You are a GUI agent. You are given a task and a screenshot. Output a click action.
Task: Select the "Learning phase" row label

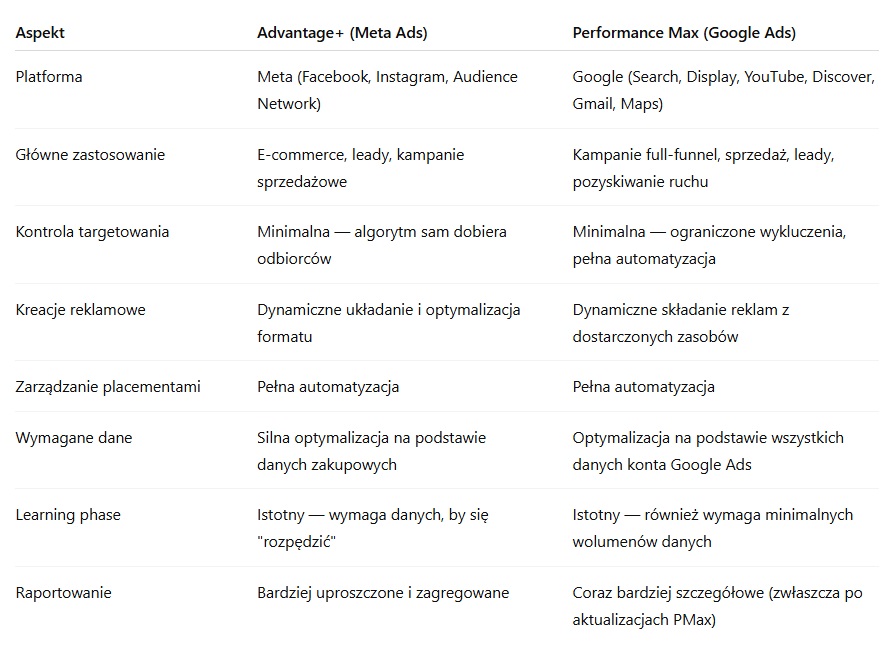[x=68, y=515]
